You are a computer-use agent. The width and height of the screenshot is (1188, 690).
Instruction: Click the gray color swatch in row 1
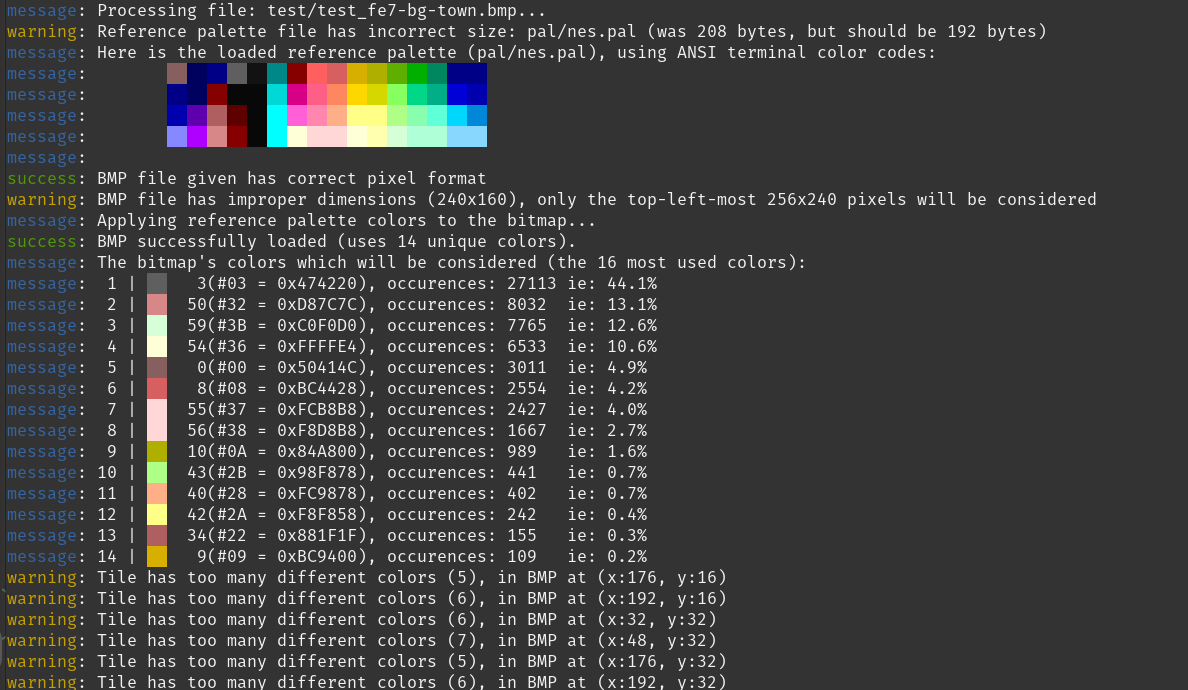click(157, 284)
